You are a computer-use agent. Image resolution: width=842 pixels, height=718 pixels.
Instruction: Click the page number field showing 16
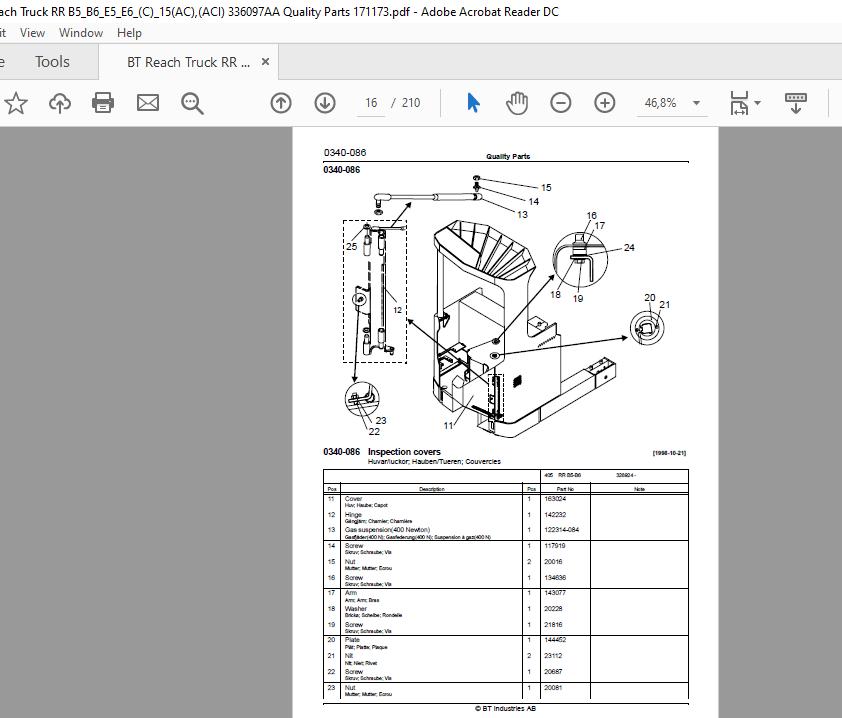(371, 103)
